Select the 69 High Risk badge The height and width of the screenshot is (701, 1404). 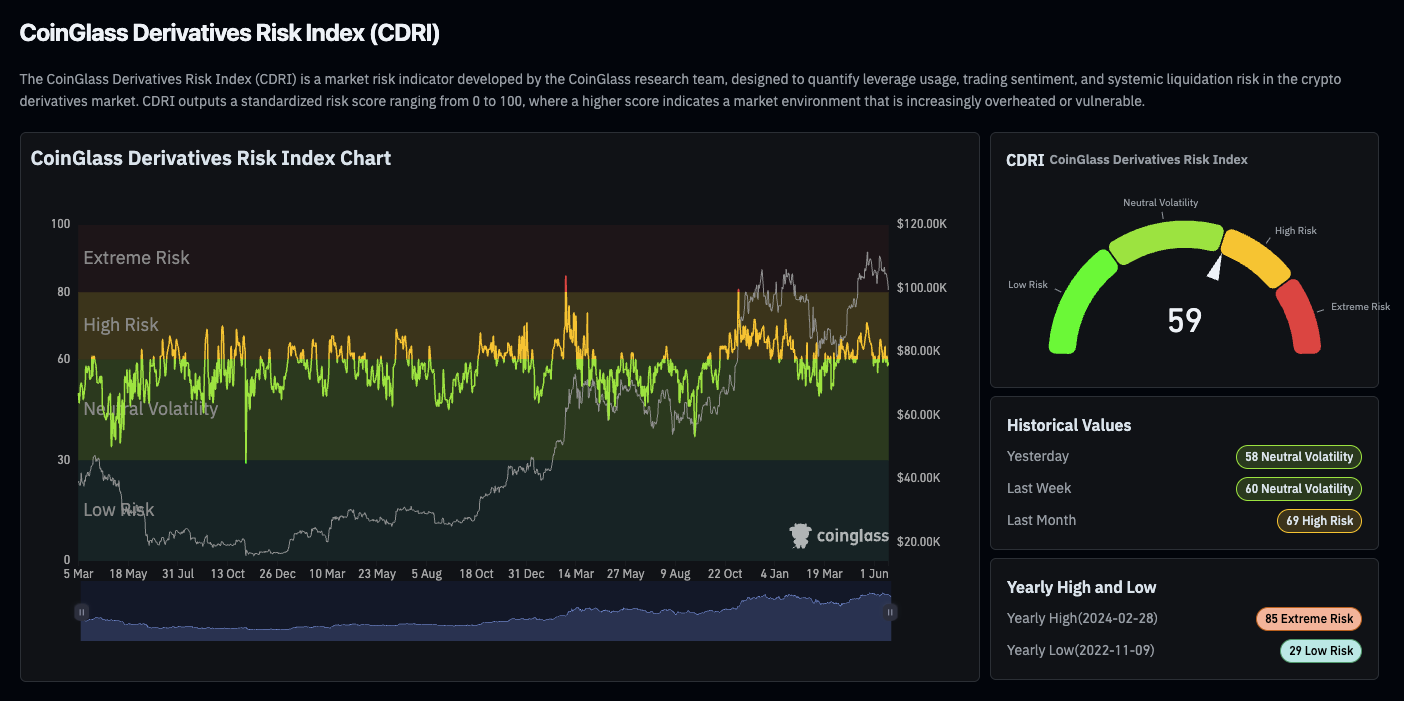pos(1318,521)
